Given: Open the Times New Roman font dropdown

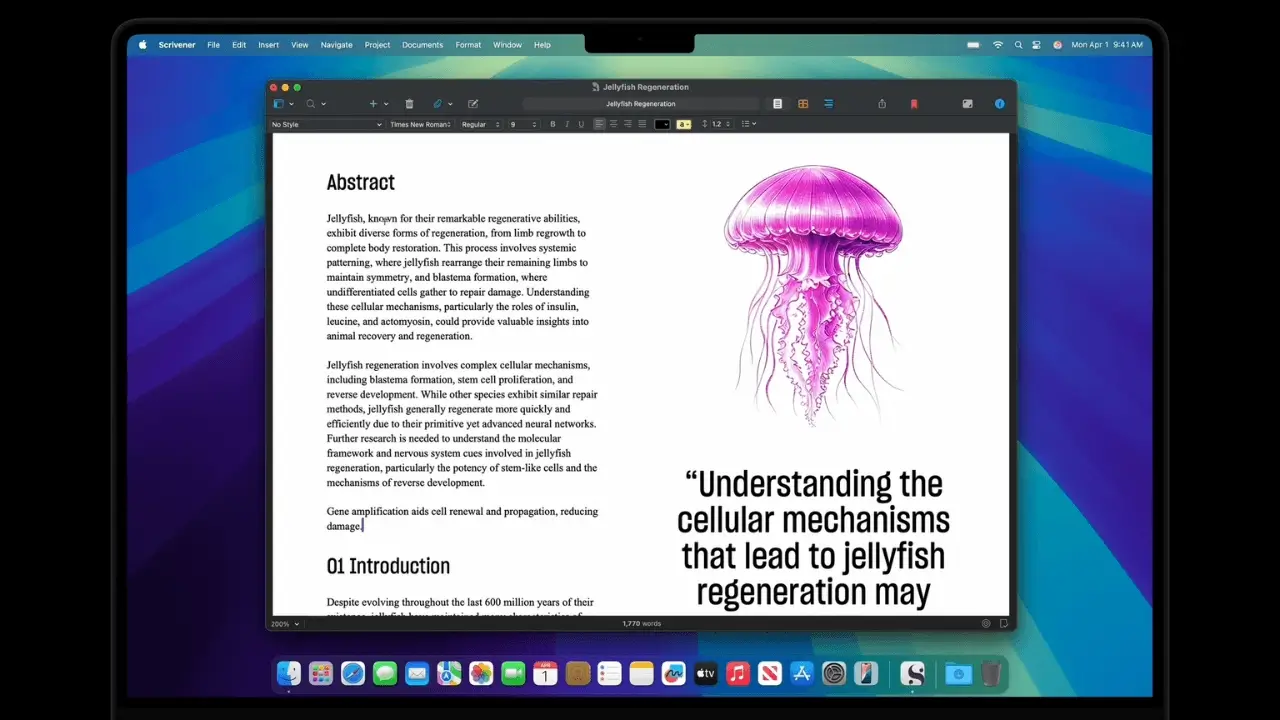Looking at the screenshot, I should click(x=420, y=124).
